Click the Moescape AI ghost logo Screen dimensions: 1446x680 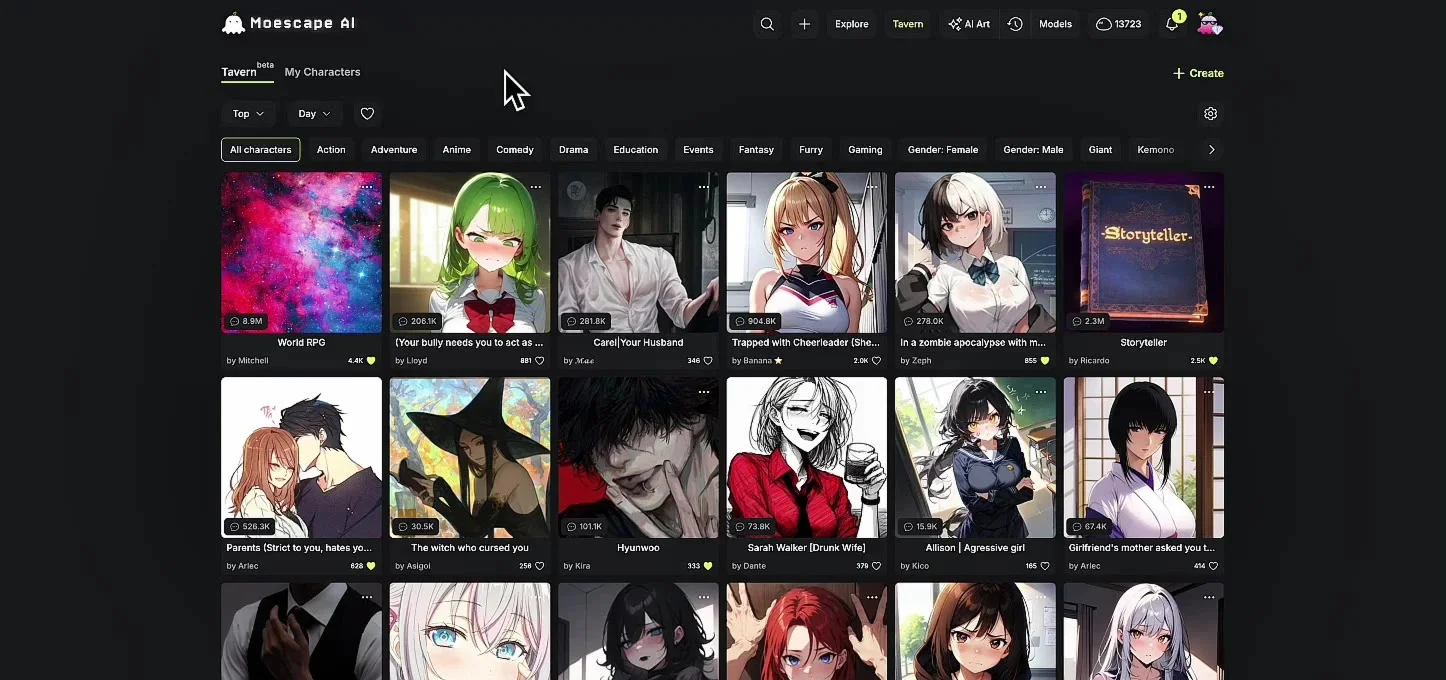click(233, 23)
